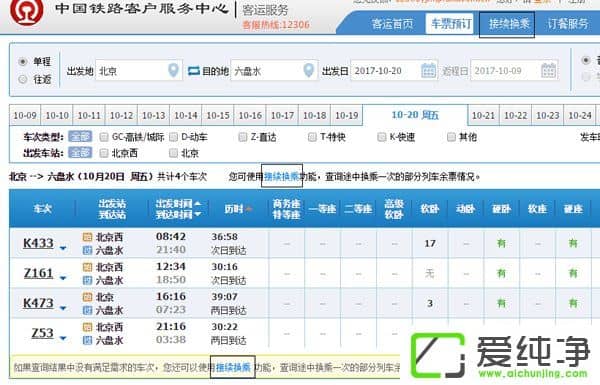Open train Z161 link
600x385 pixels.
point(38,273)
